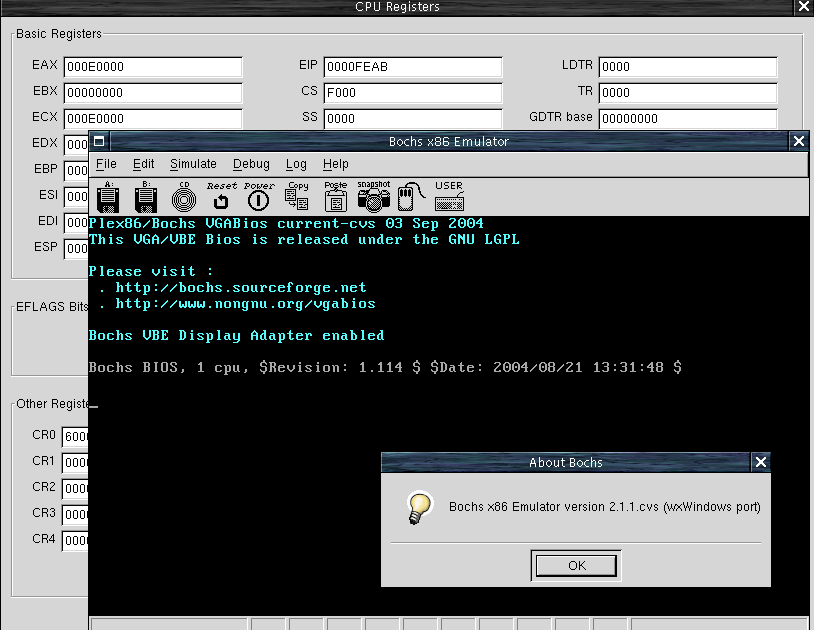Click the EDX register field
Viewport: 814px width, 630px height.
(76, 145)
